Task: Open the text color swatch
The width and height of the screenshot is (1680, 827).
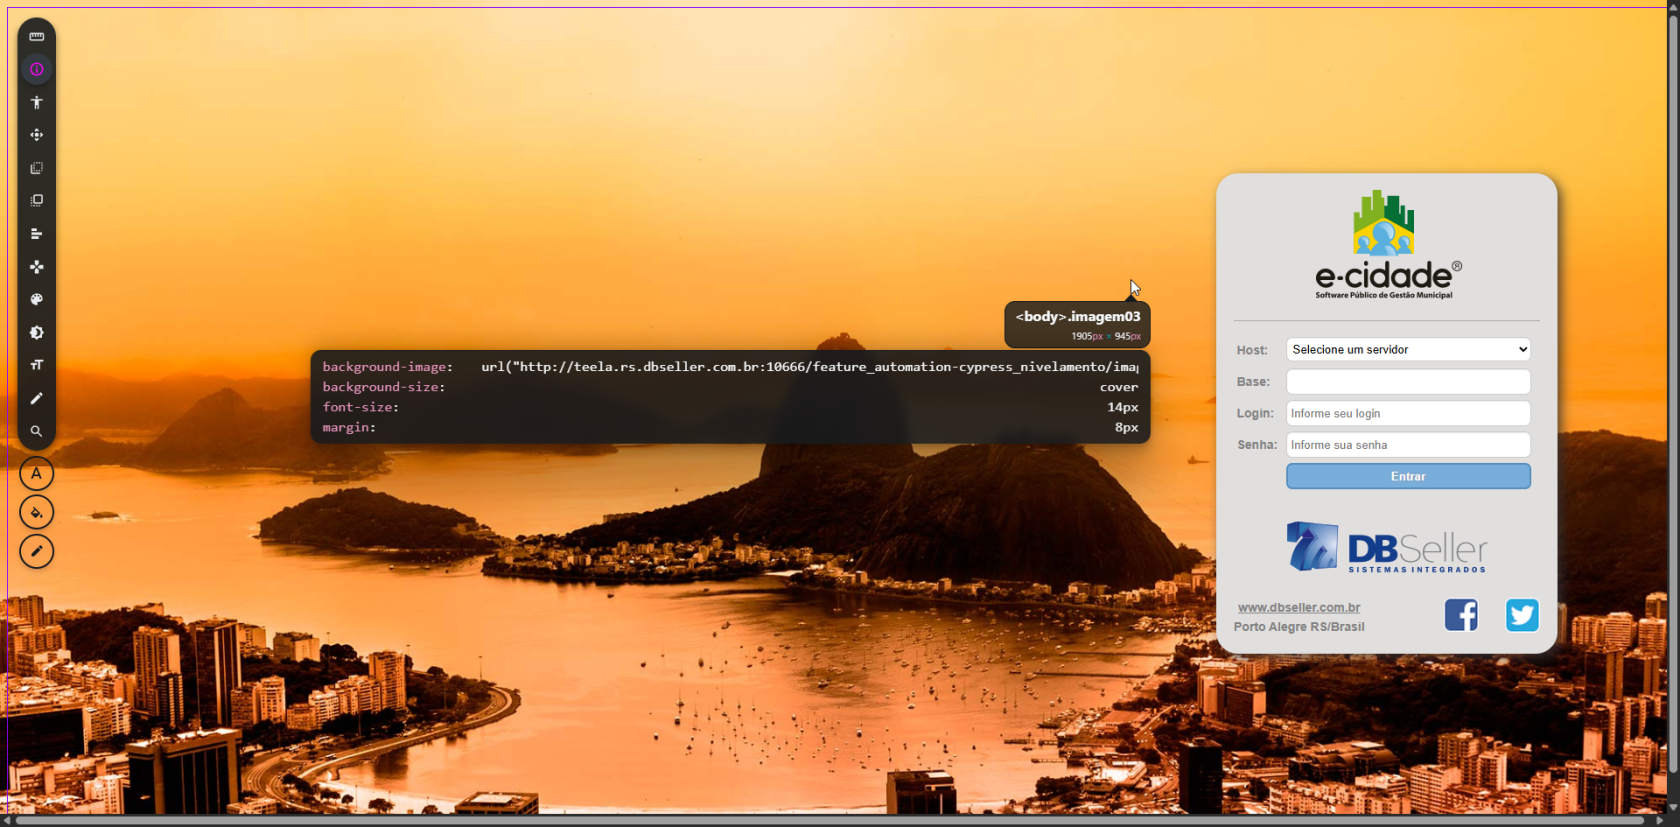Action: tap(37, 474)
